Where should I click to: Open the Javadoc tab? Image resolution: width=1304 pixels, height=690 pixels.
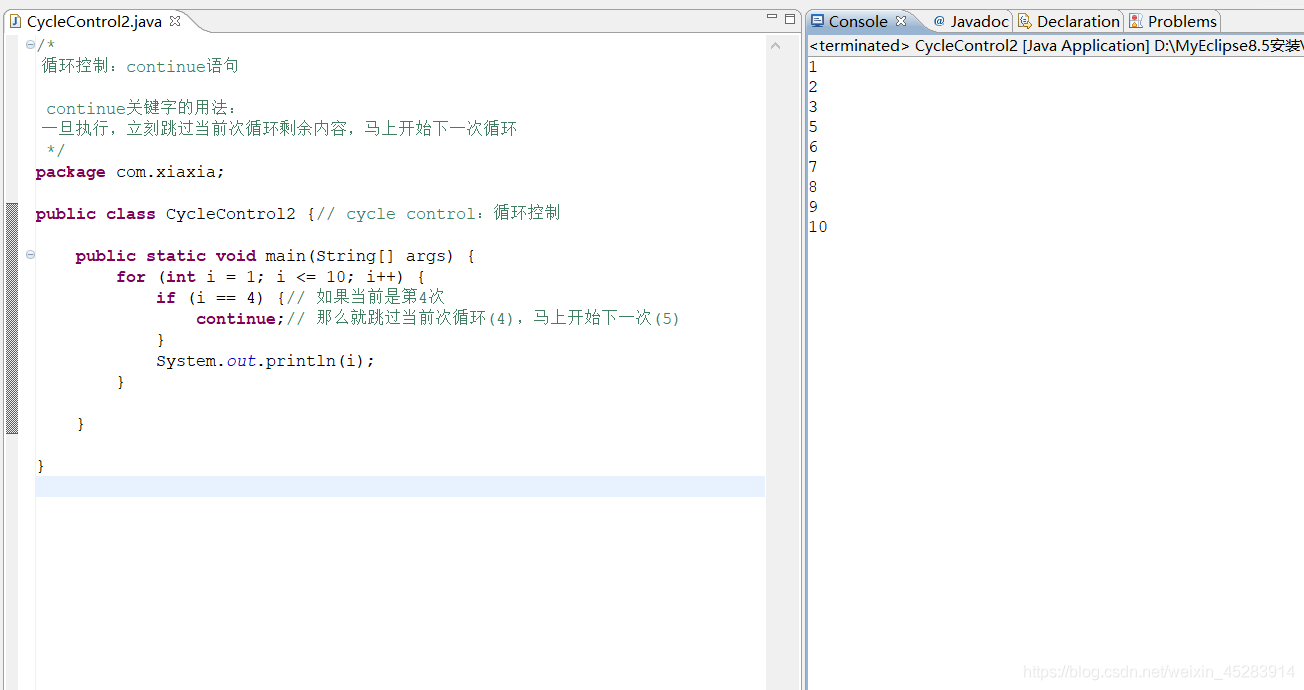tap(979, 21)
